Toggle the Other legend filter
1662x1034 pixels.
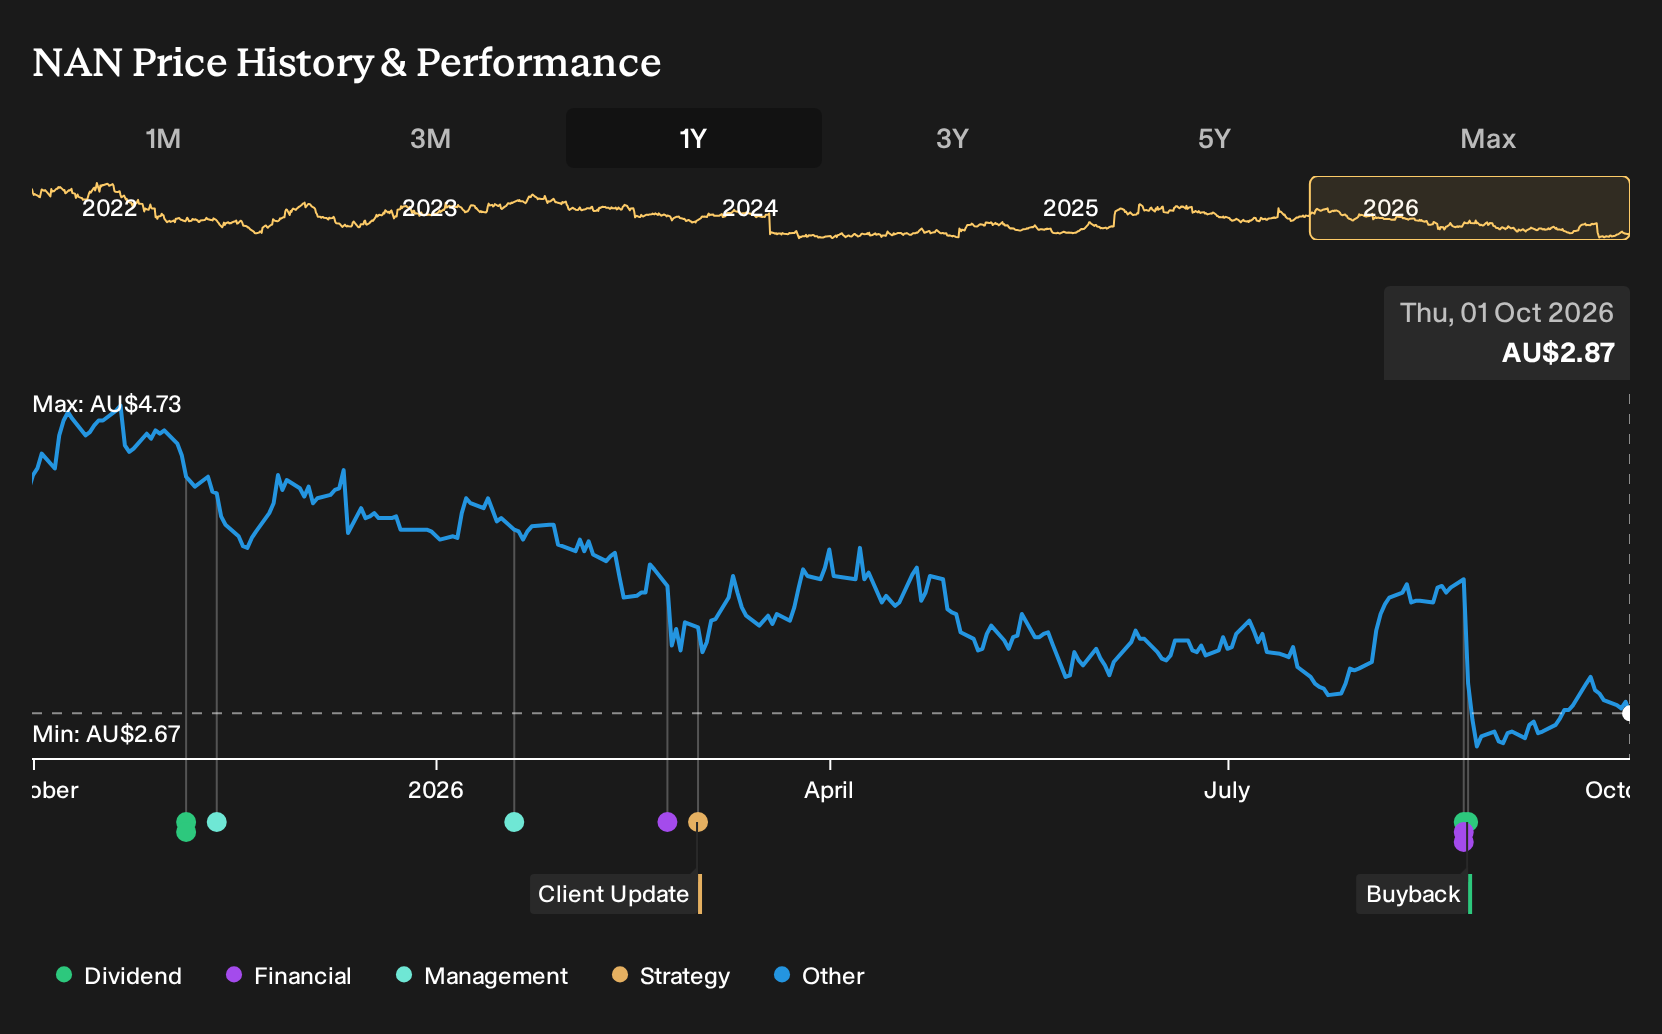(x=819, y=976)
